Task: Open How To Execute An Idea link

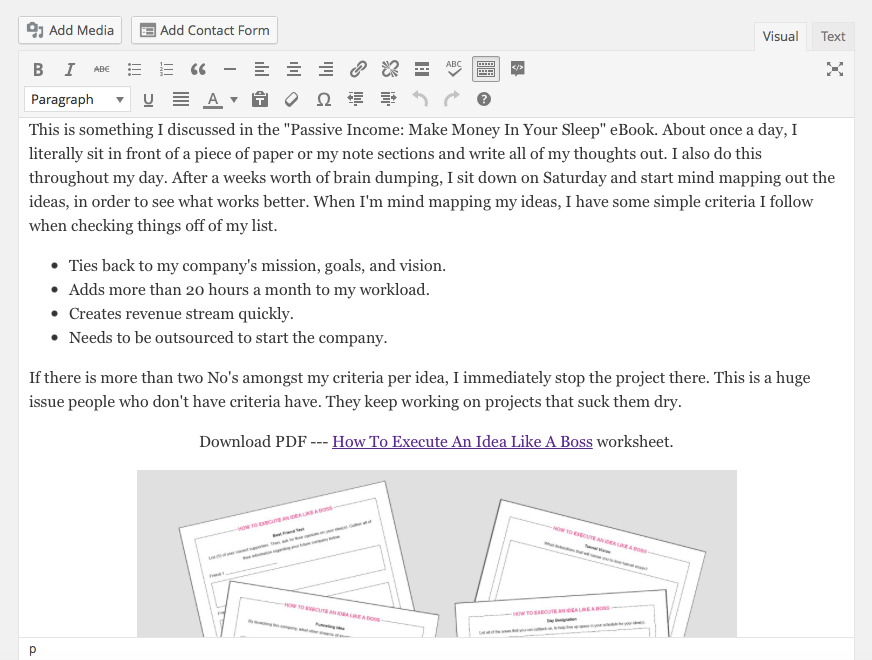Action: [x=462, y=441]
